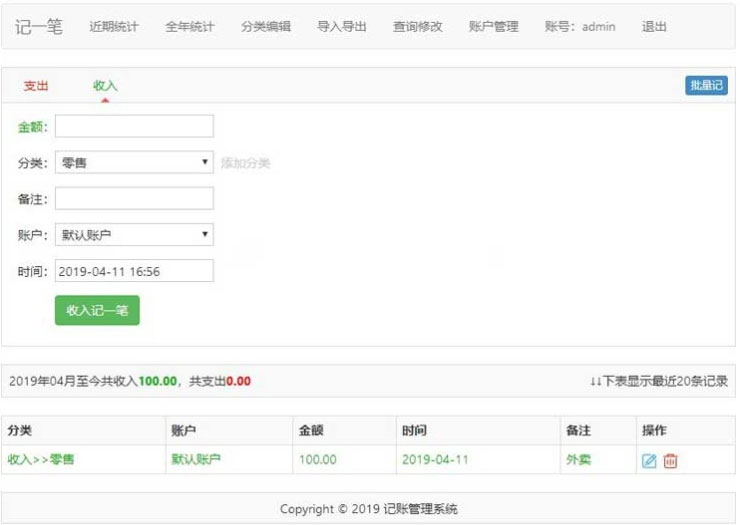The height and width of the screenshot is (525, 740).
Task: Click the 记一笔 brand logo
Action: (x=39, y=26)
